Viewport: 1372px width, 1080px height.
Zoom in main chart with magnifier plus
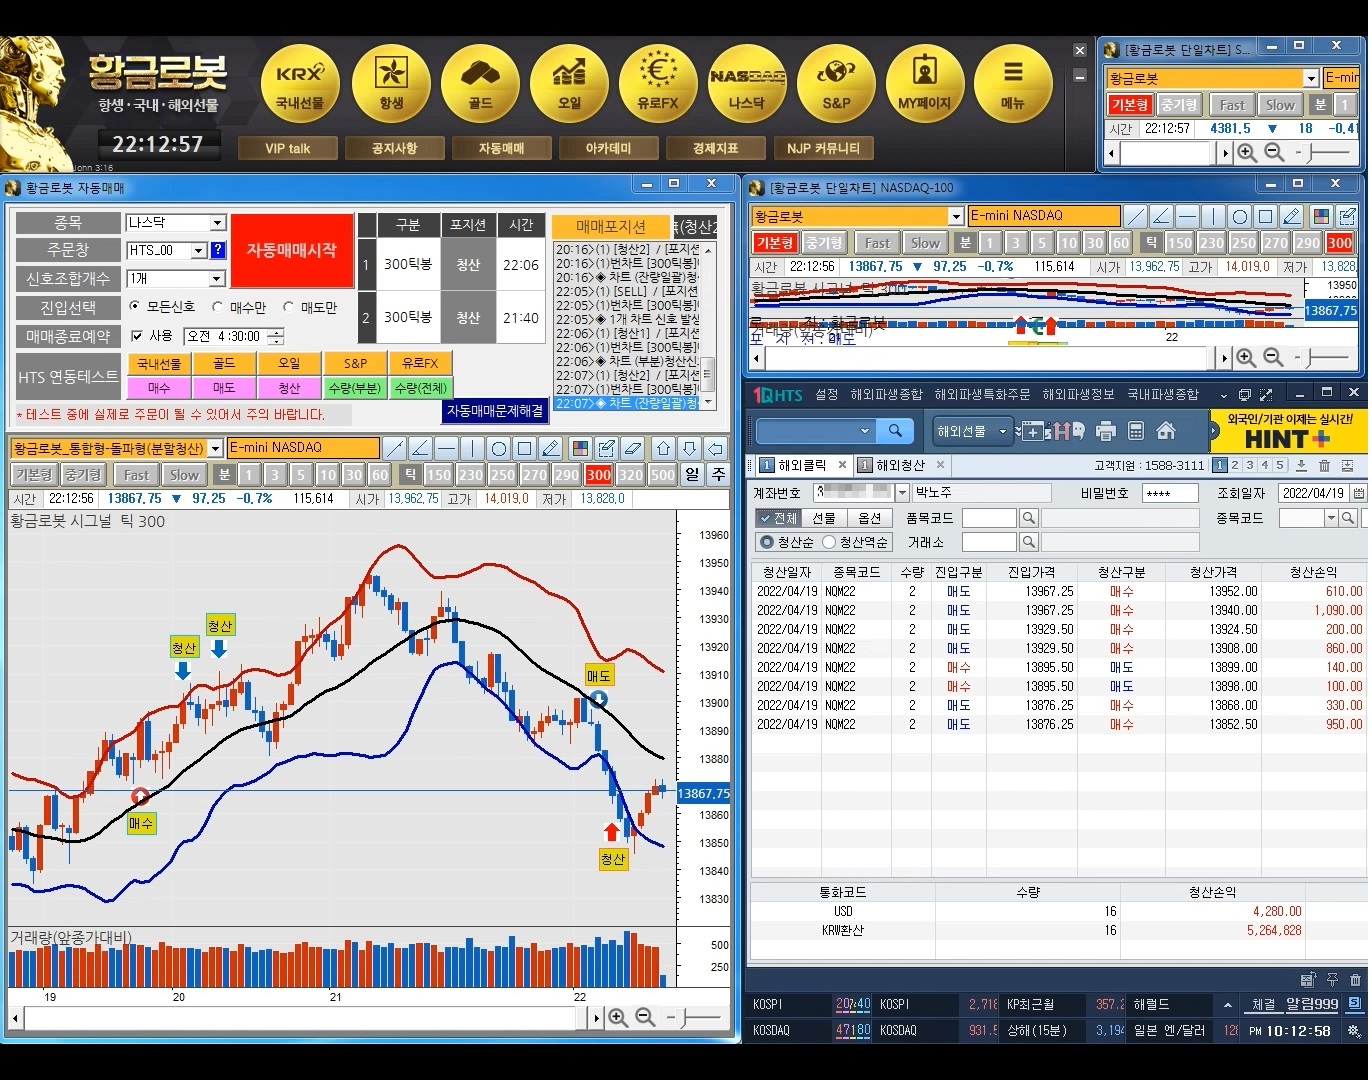(x=619, y=1018)
